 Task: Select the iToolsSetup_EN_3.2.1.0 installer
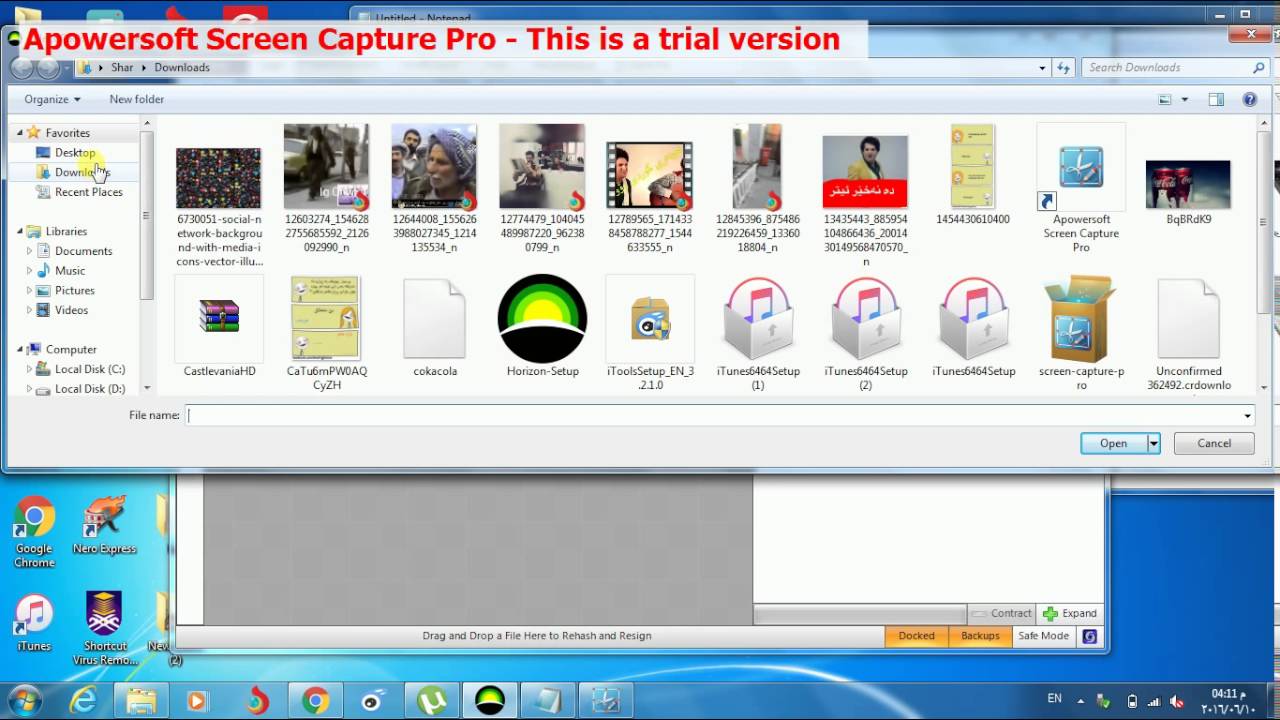coord(650,333)
